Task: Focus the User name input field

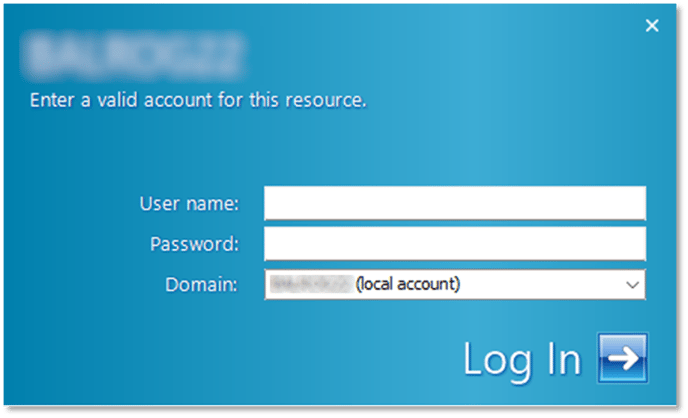Action: click(x=455, y=203)
